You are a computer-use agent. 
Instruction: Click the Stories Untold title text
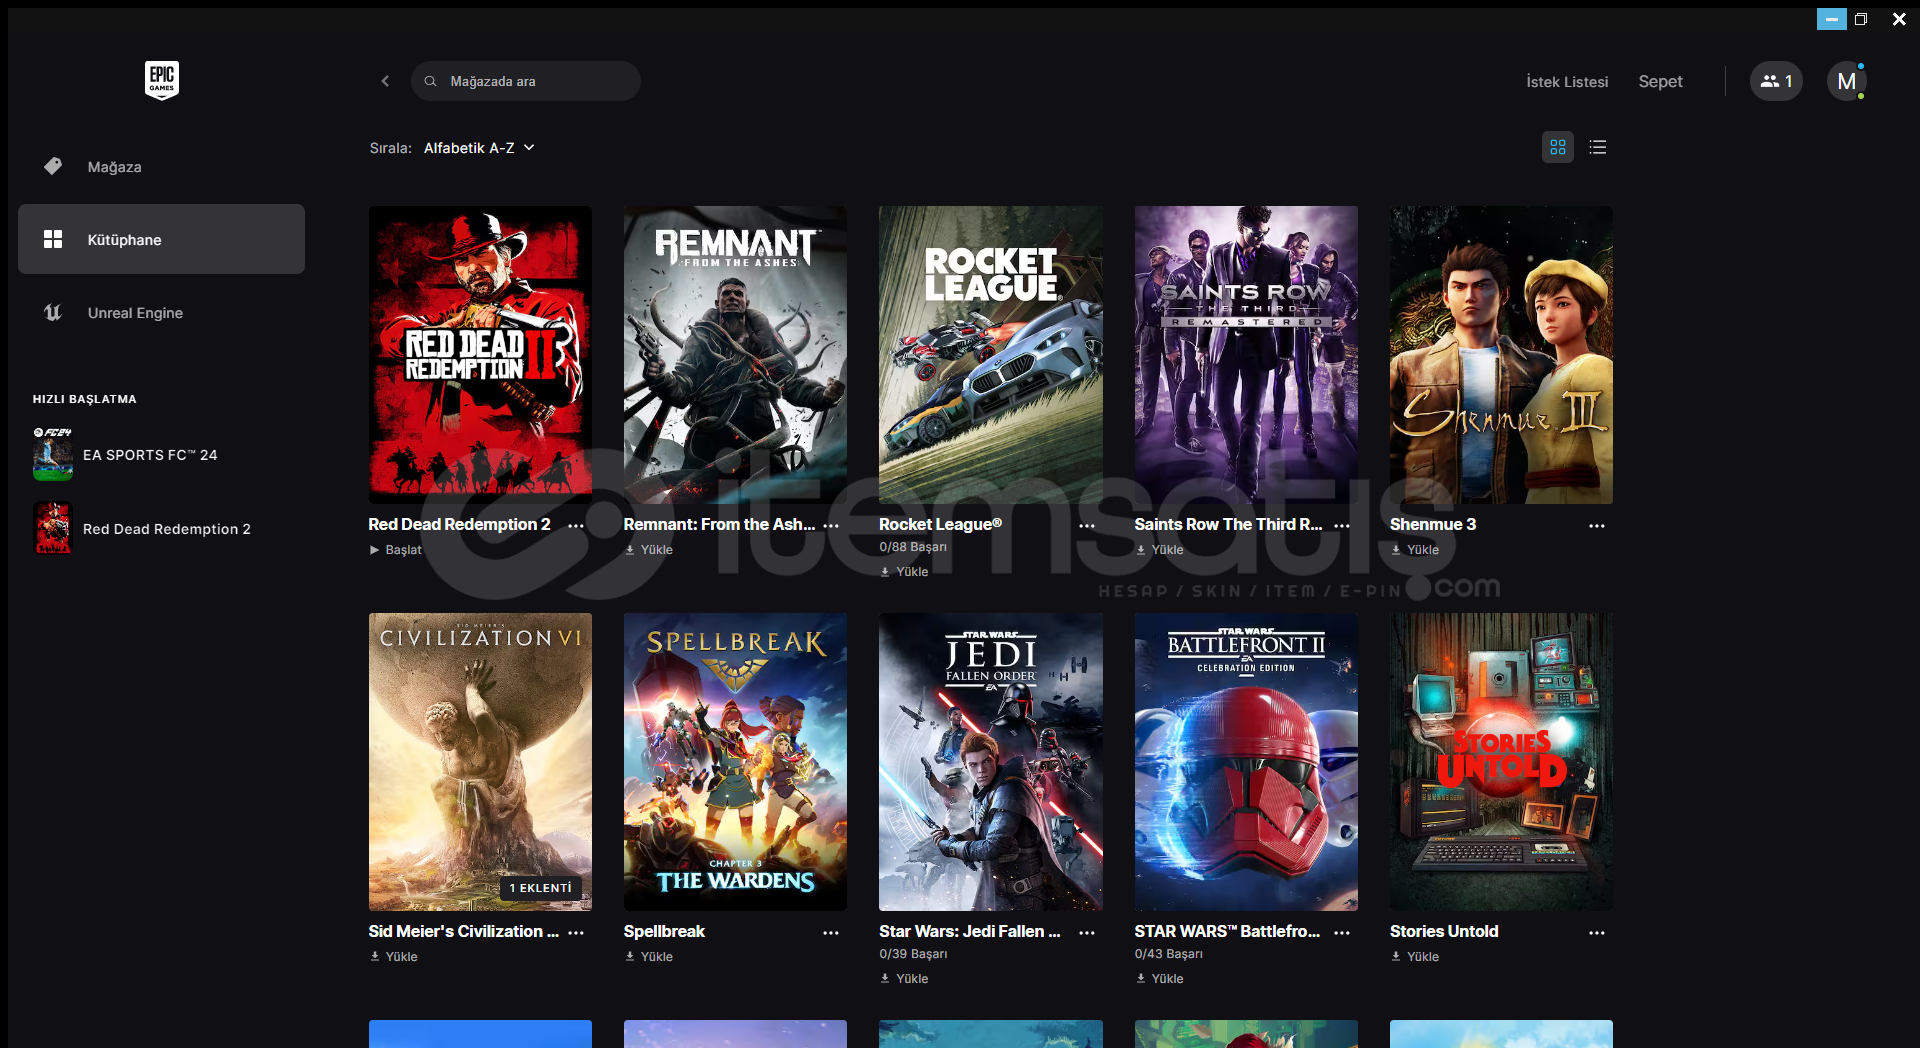(1444, 931)
